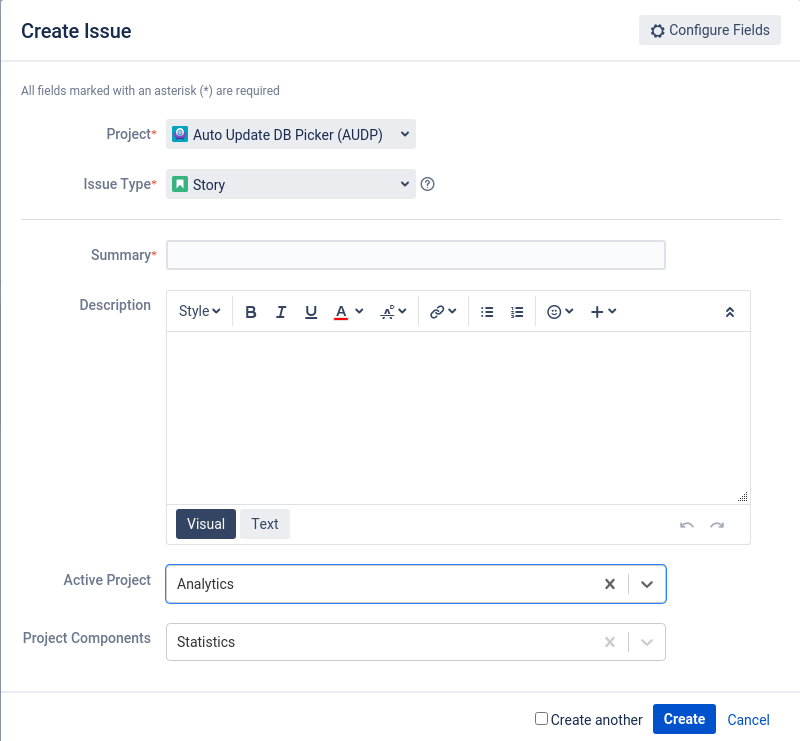Click the Create button
This screenshot has height=741, width=800.
684,719
